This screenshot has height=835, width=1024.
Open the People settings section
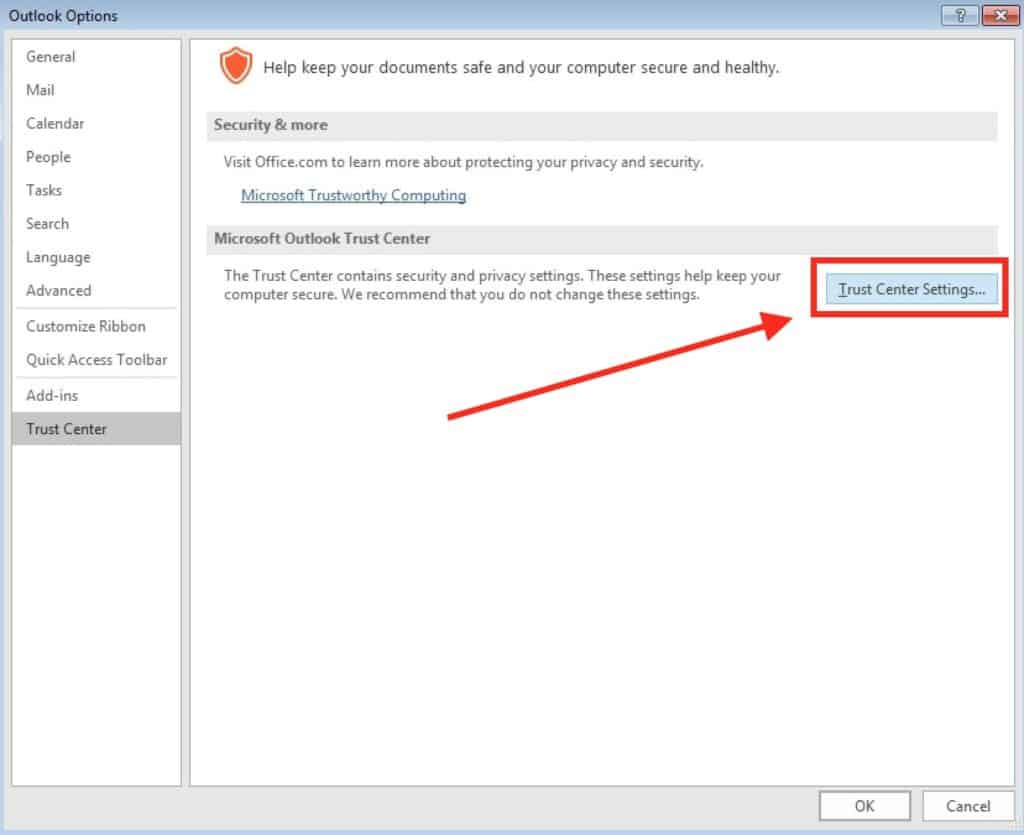tap(48, 157)
